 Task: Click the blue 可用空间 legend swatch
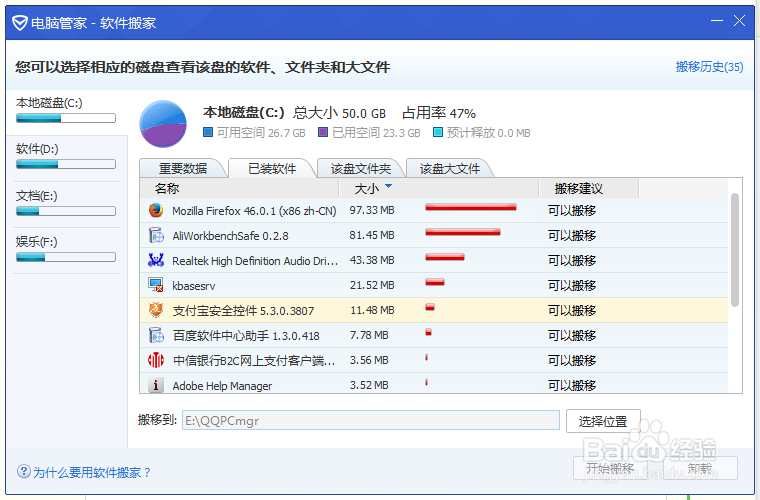coord(208,132)
